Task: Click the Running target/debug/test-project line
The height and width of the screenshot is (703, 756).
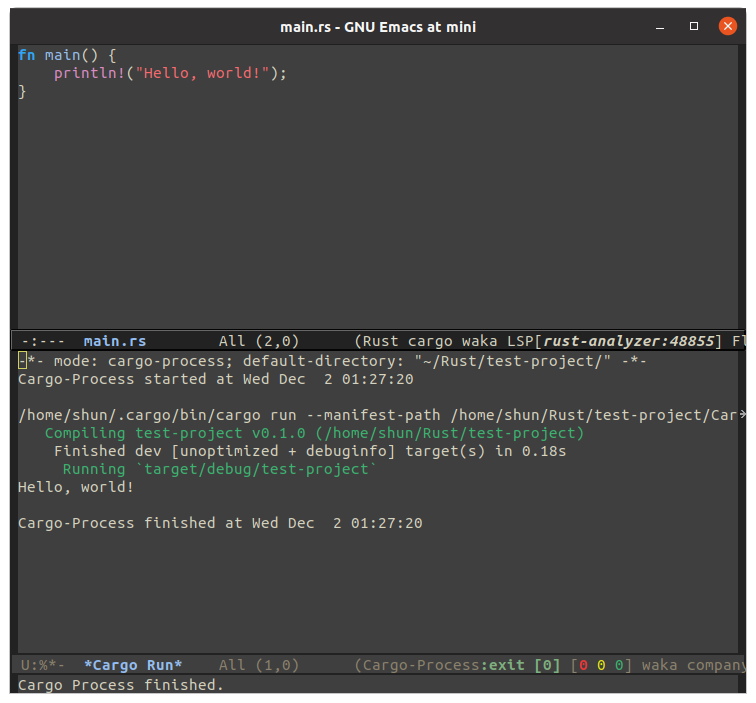Action: 219,469
